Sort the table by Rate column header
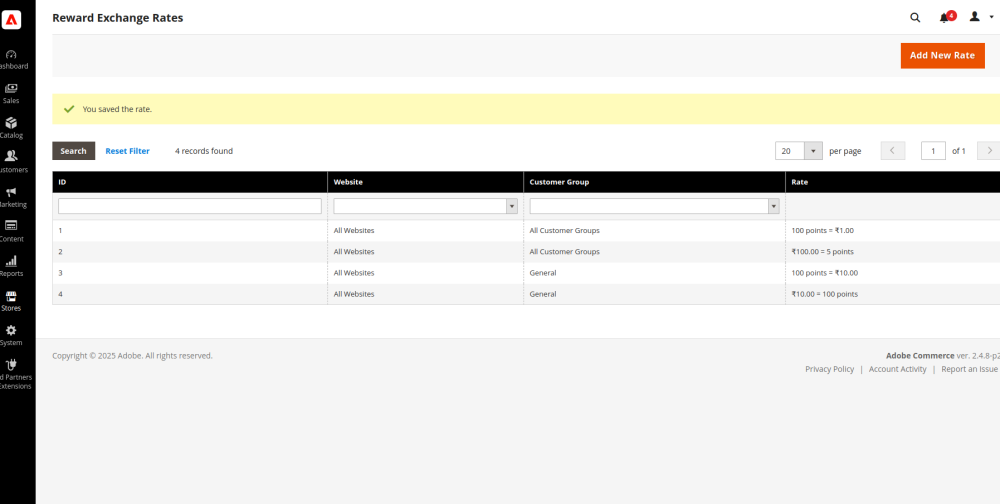The width and height of the screenshot is (1000, 504). tap(800, 182)
